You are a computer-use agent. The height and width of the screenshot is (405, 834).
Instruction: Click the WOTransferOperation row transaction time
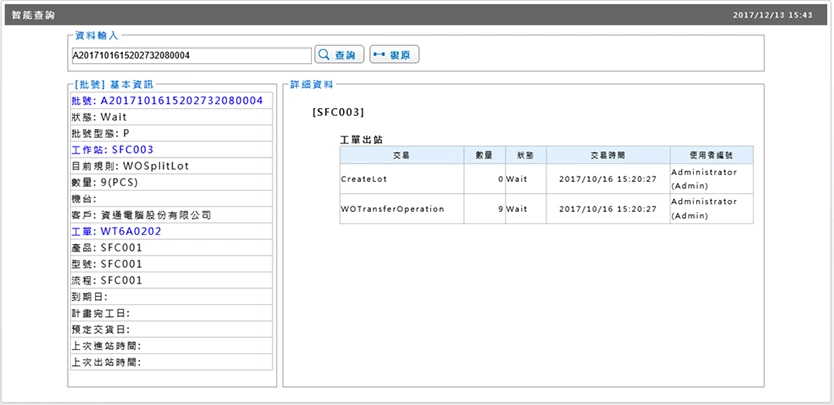pyautogui.click(x=608, y=209)
